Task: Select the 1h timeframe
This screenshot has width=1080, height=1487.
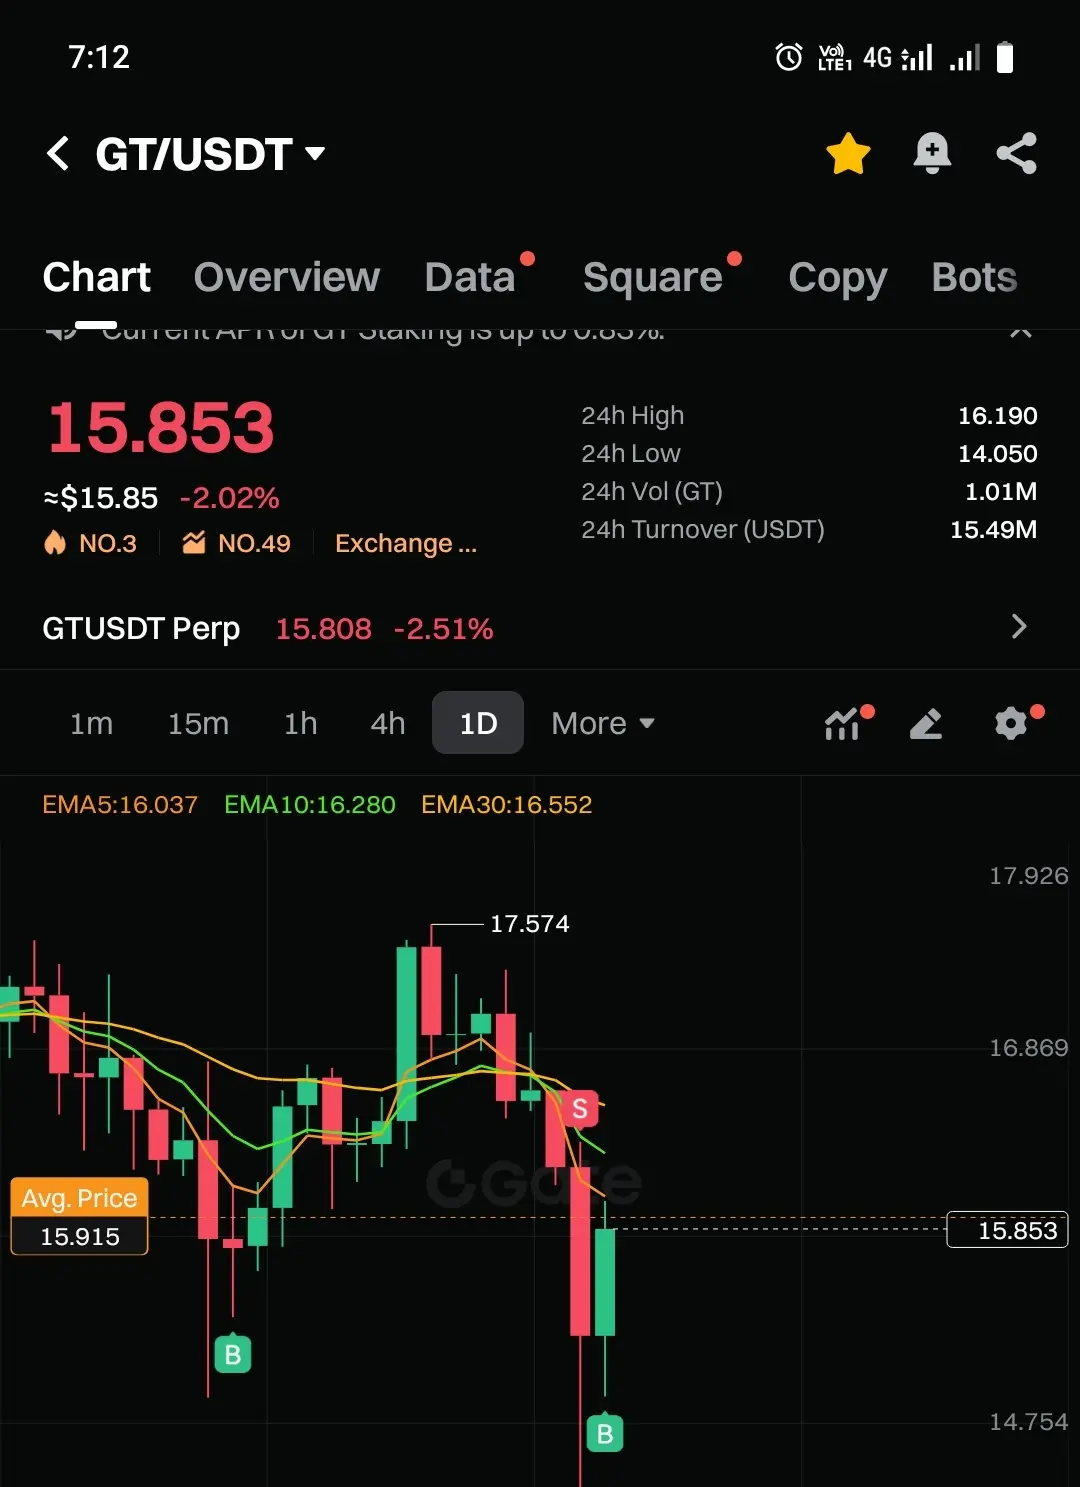Action: pos(300,723)
